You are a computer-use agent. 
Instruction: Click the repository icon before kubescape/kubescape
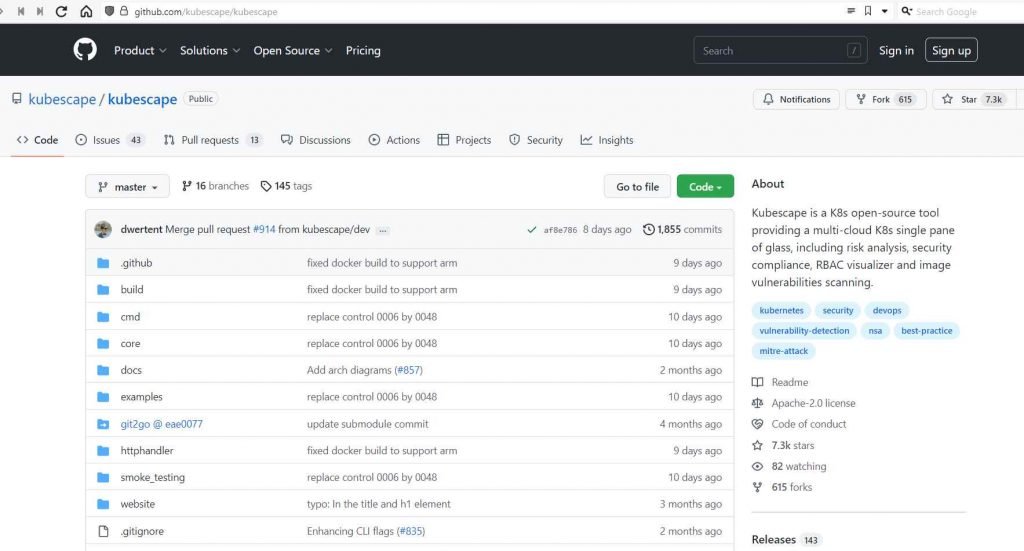point(17,99)
